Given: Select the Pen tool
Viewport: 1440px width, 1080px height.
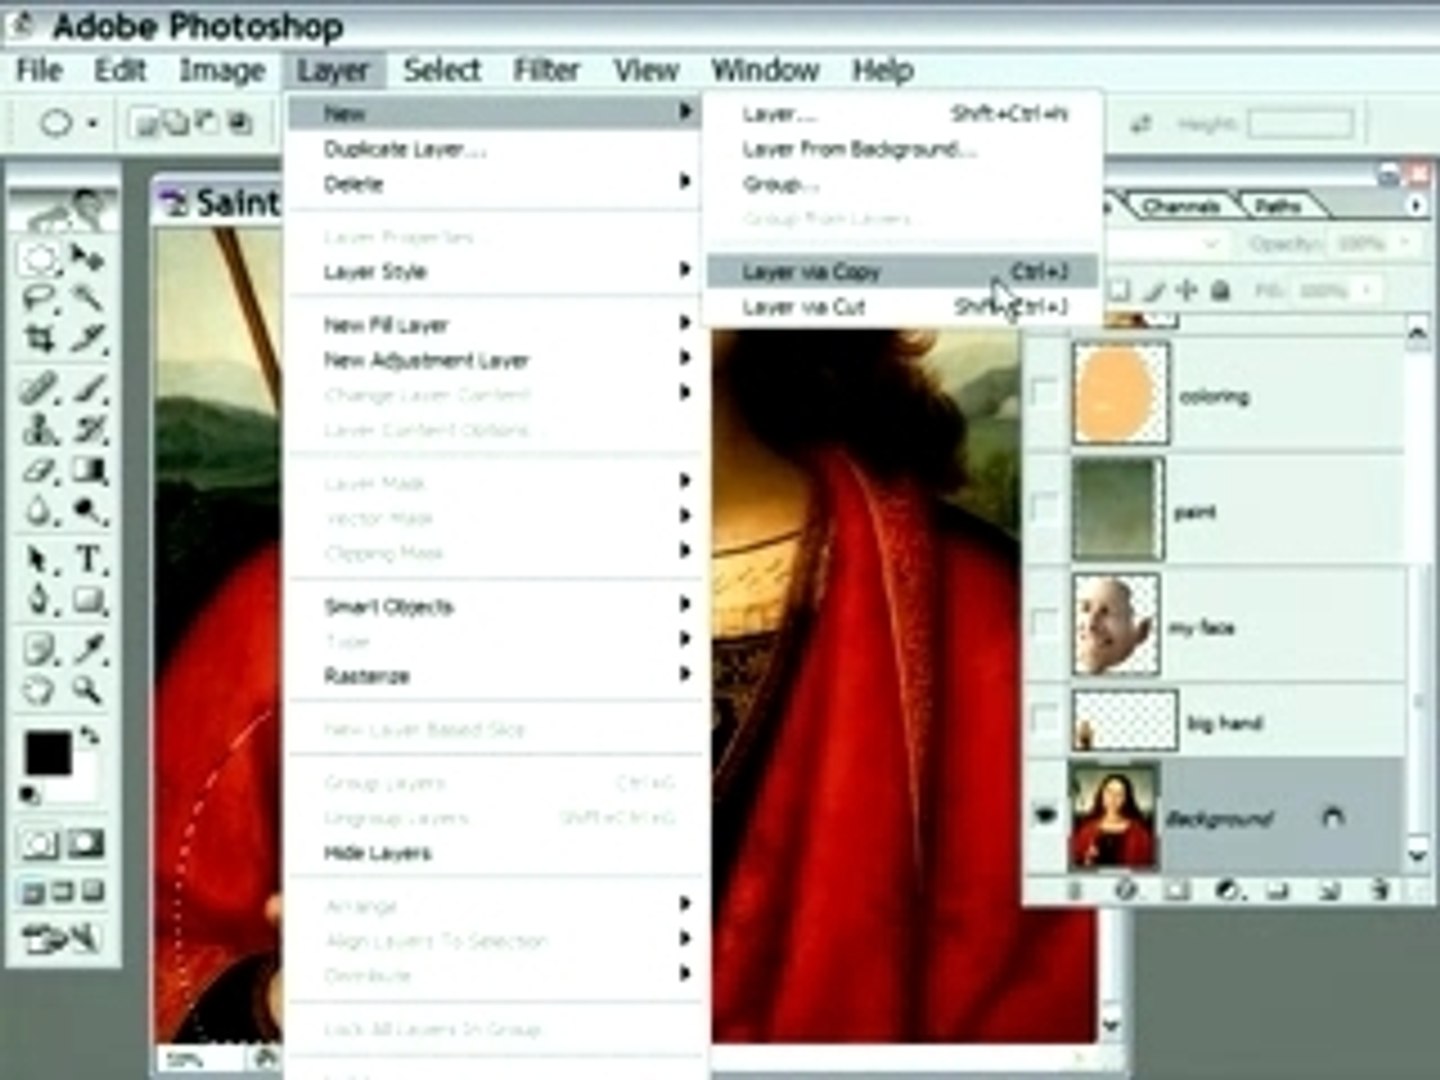Looking at the screenshot, I should click(40, 600).
